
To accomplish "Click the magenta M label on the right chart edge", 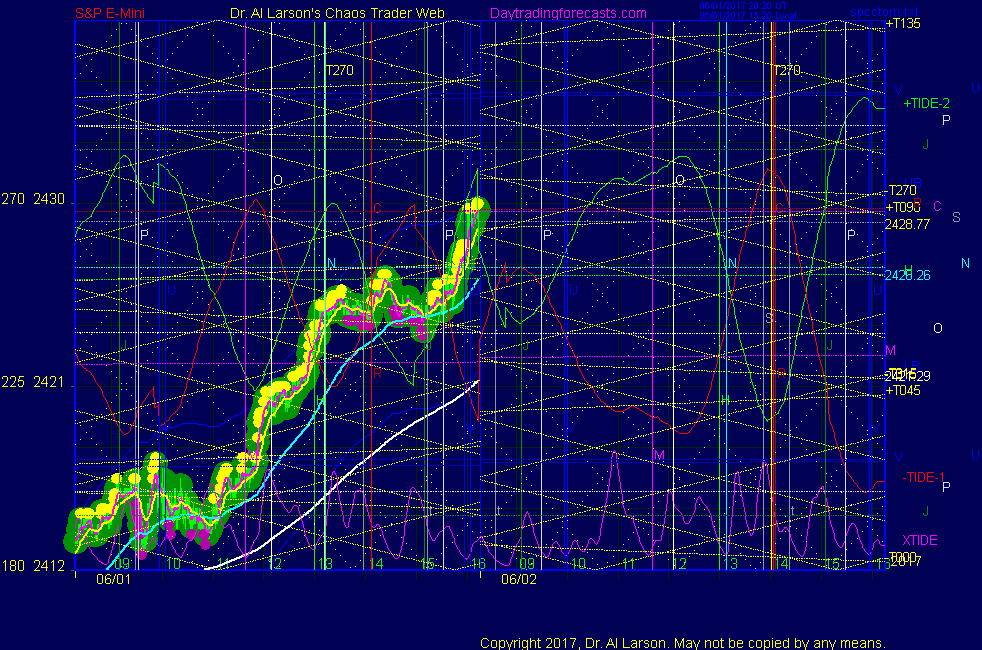I will 891,350.
